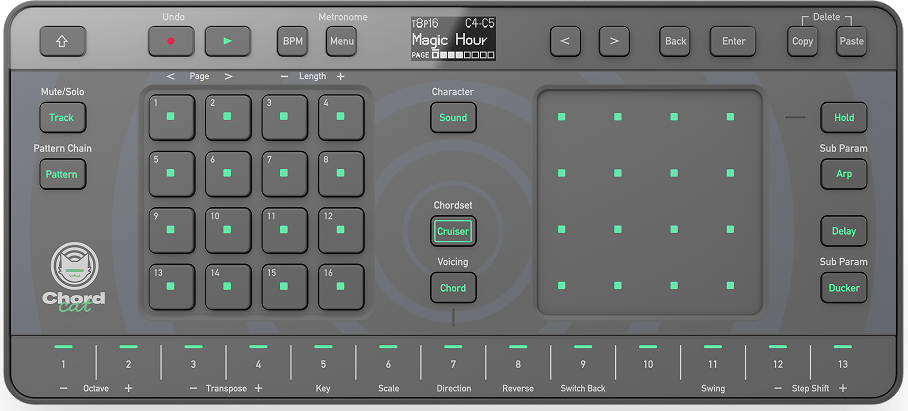Toggle the Arp button
The width and height of the screenshot is (908, 411).
pyautogui.click(x=843, y=174)
